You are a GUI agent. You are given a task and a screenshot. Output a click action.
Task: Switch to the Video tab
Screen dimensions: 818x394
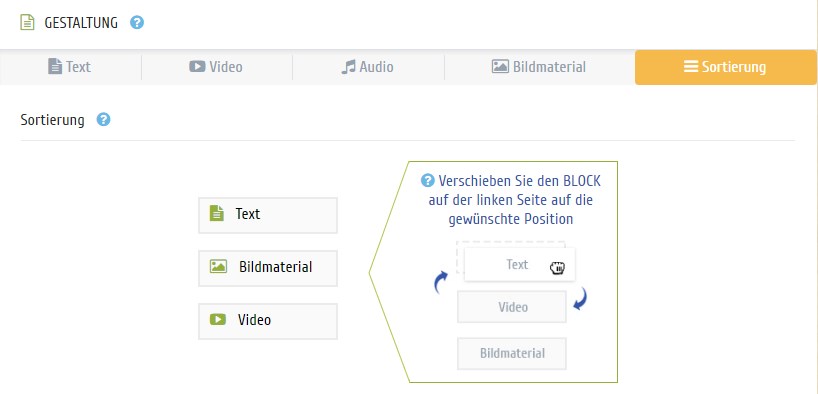click(x=216, y=67)
